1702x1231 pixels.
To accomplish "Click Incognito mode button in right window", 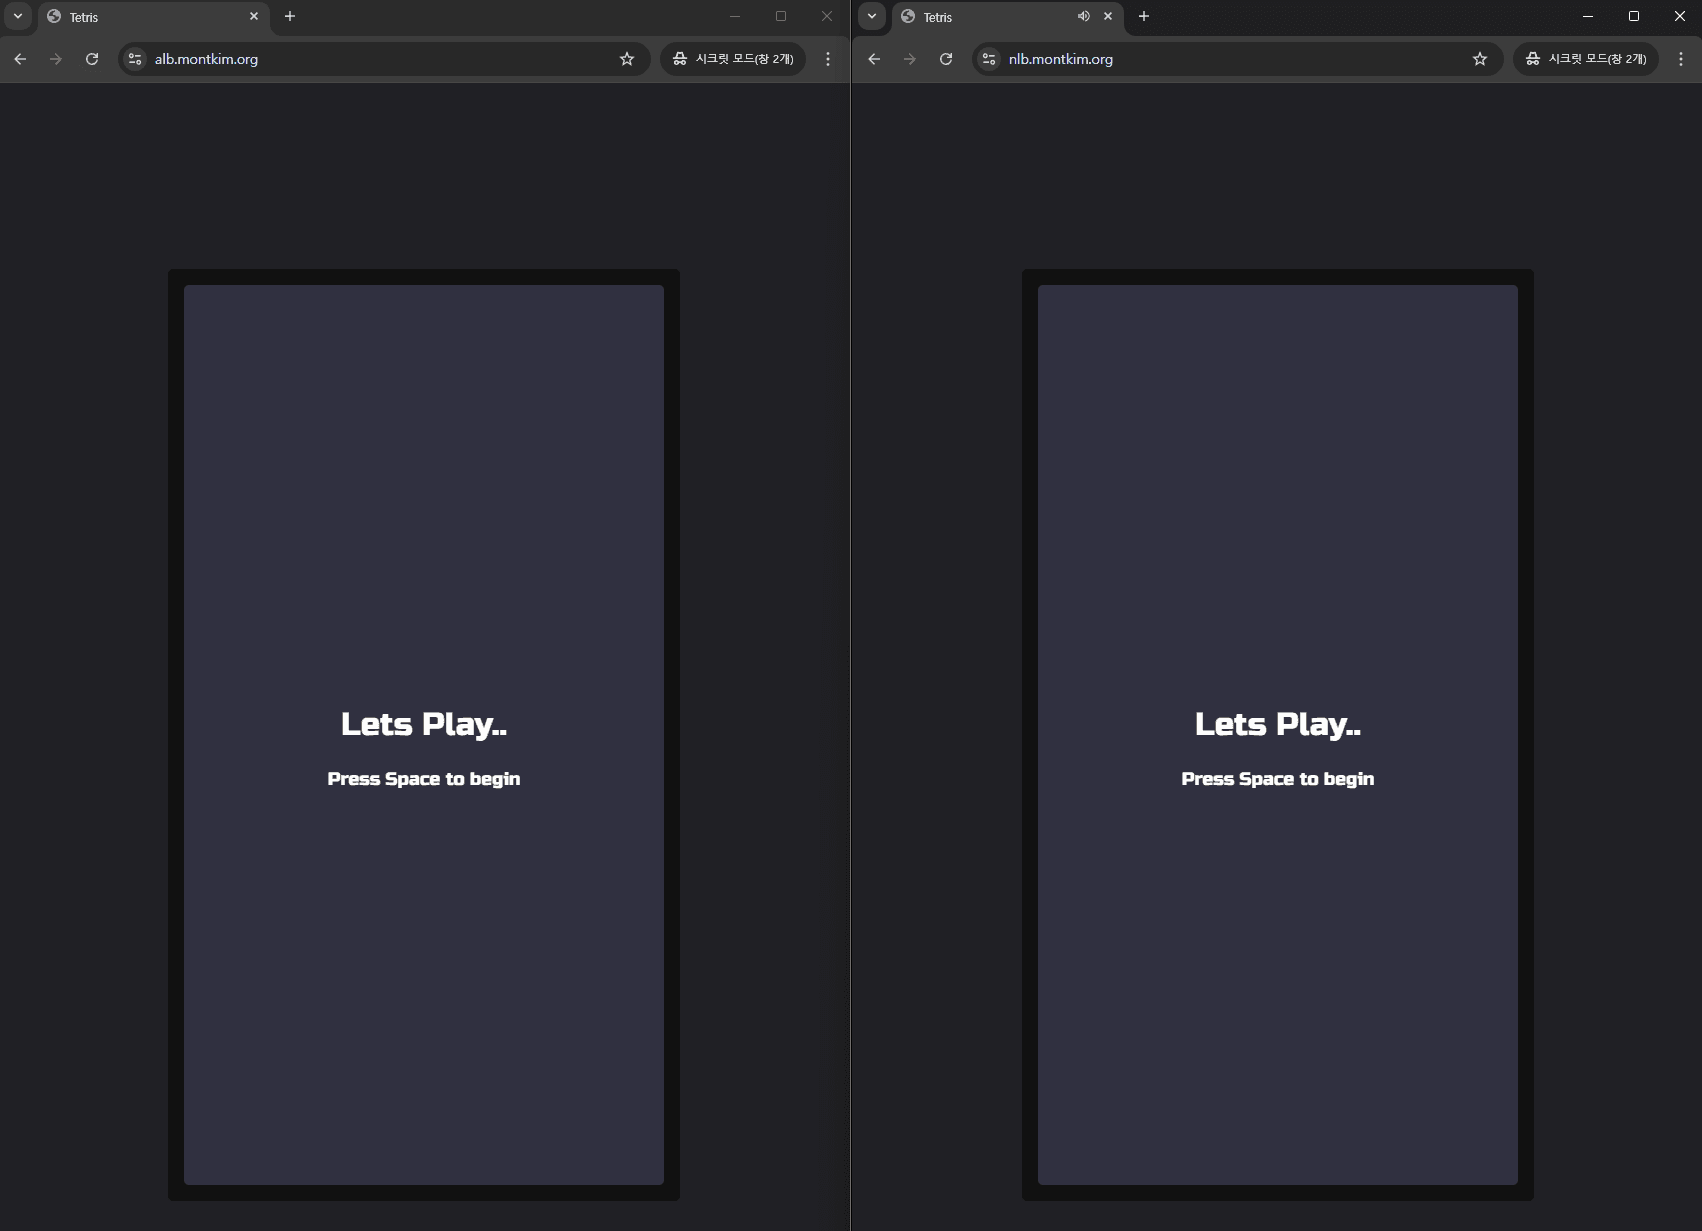I will coord(1586,59).
